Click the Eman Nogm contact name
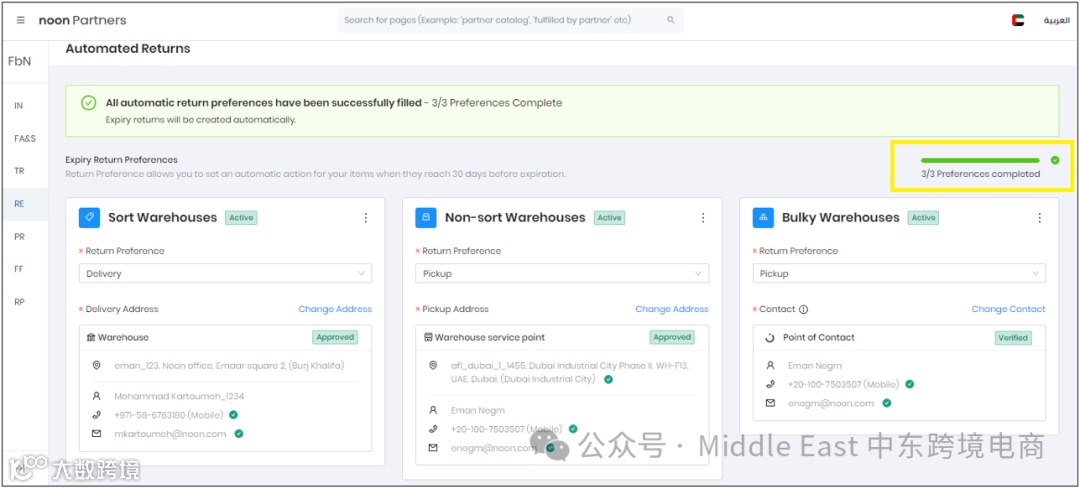The height and width of the screenshot is (489, 1080). pos(815,366)
